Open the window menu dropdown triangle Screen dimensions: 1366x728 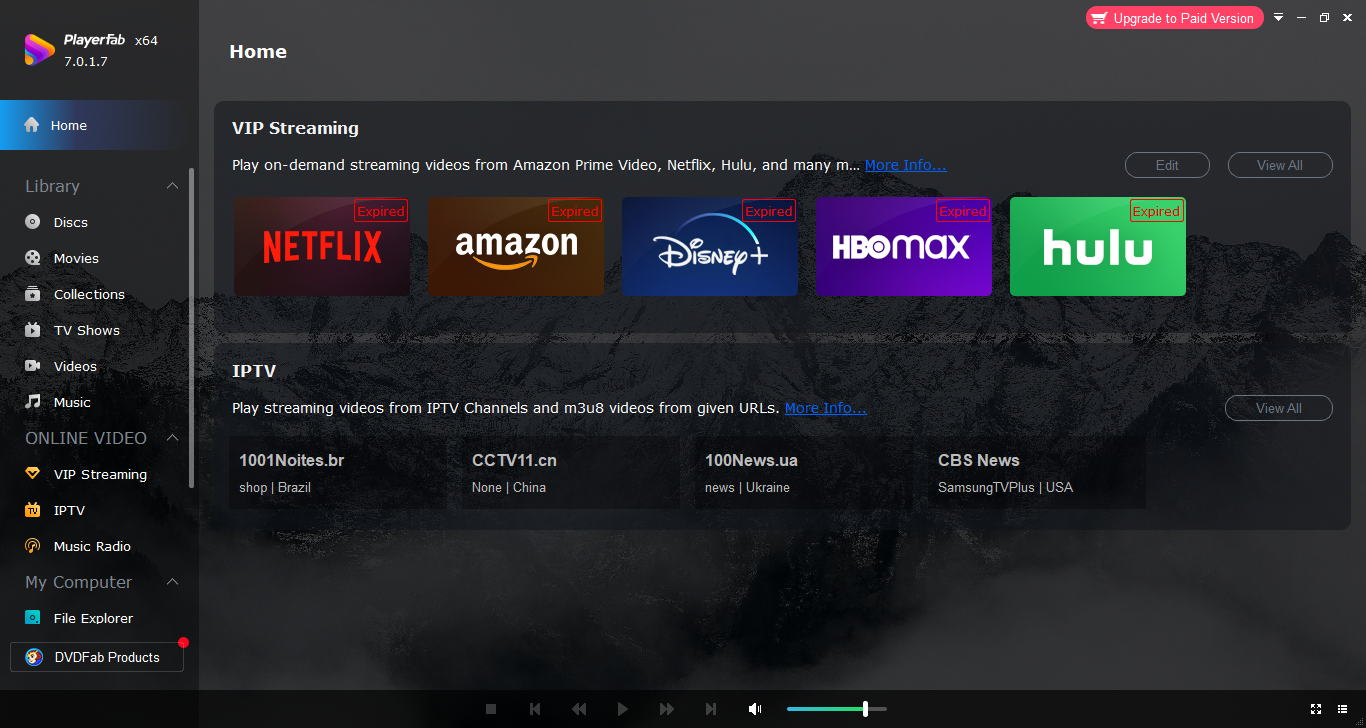click(x=1278, y=18)
